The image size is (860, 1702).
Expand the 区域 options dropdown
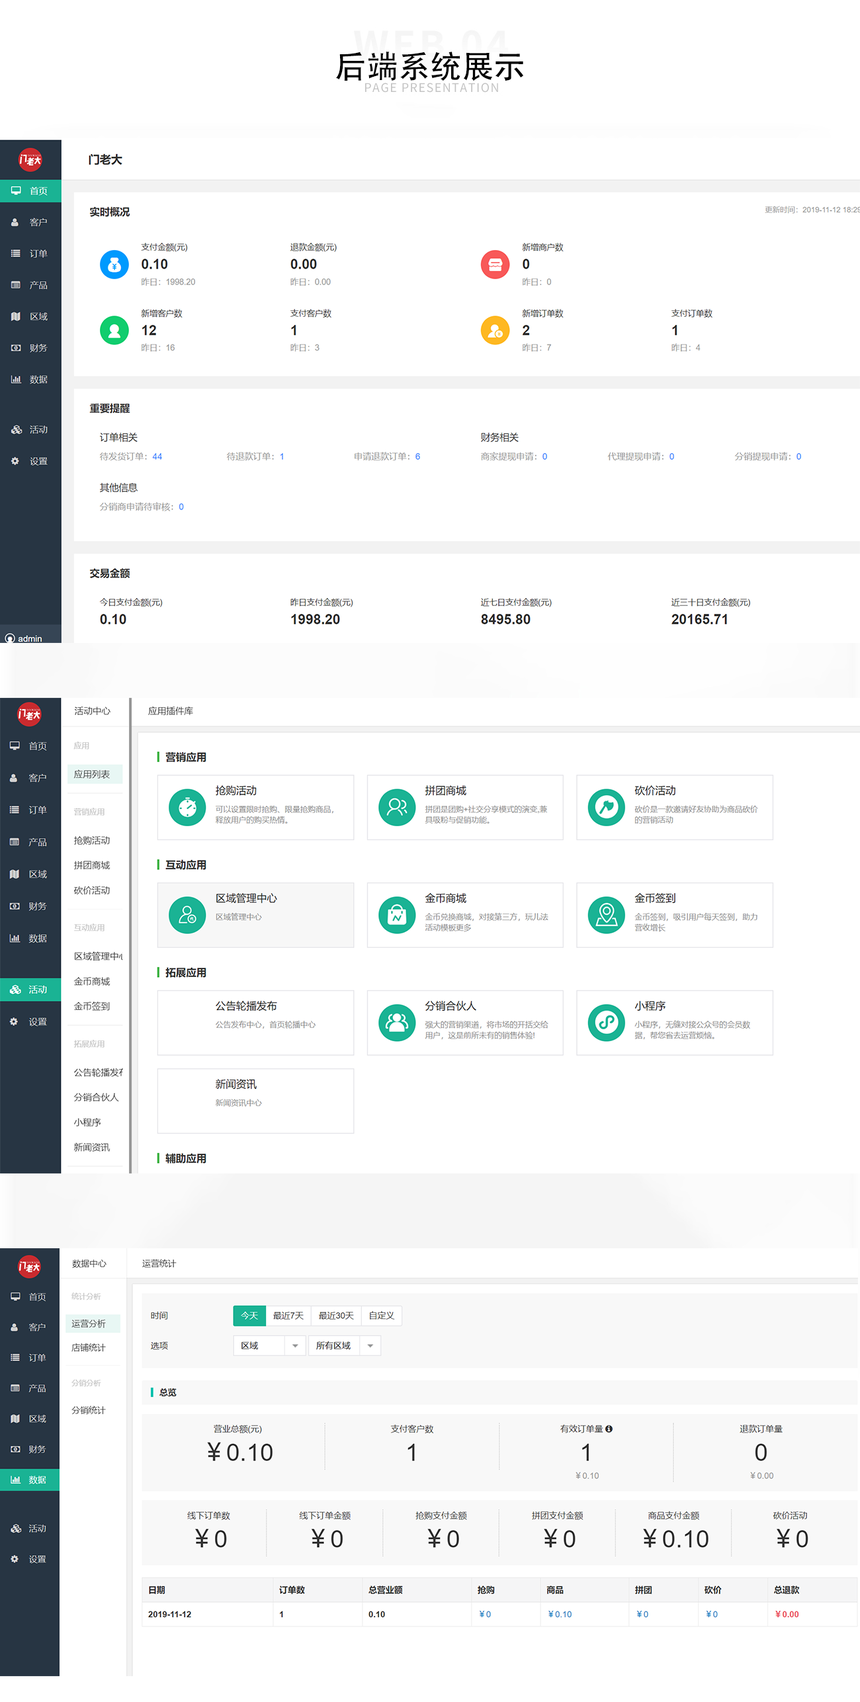click(x=295, y=1346)
